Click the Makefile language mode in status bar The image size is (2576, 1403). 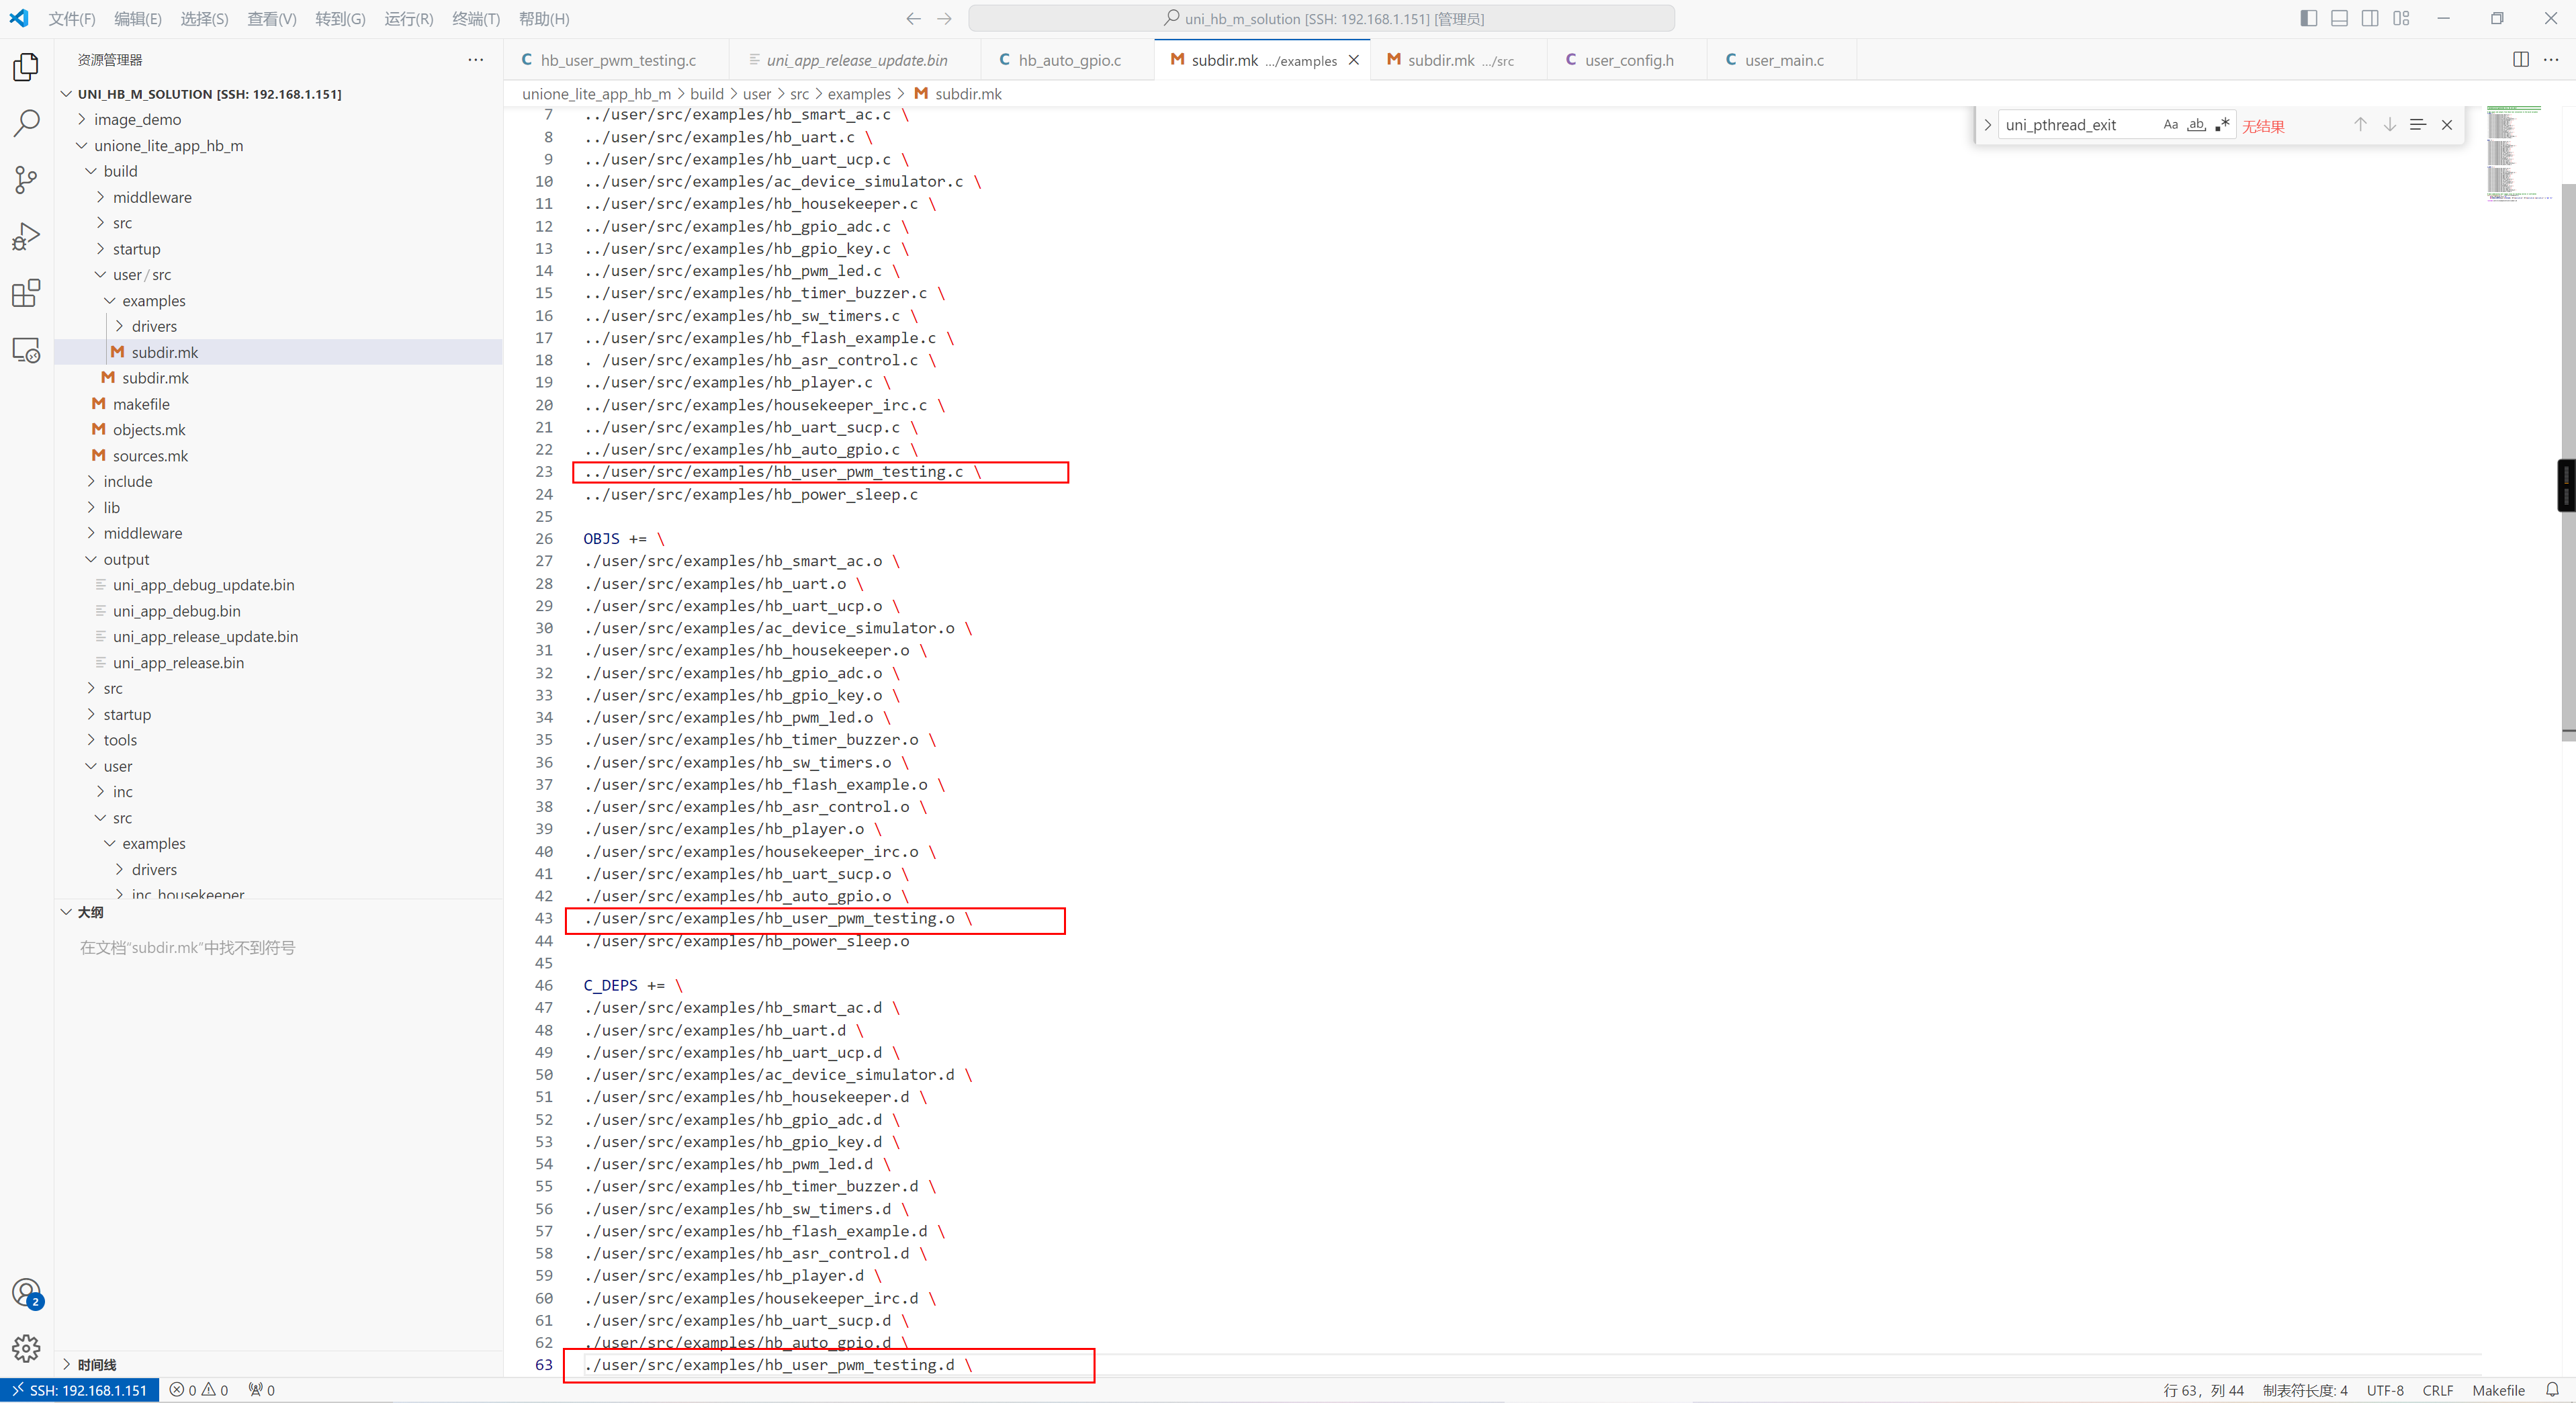[x=2498, y=1390]
